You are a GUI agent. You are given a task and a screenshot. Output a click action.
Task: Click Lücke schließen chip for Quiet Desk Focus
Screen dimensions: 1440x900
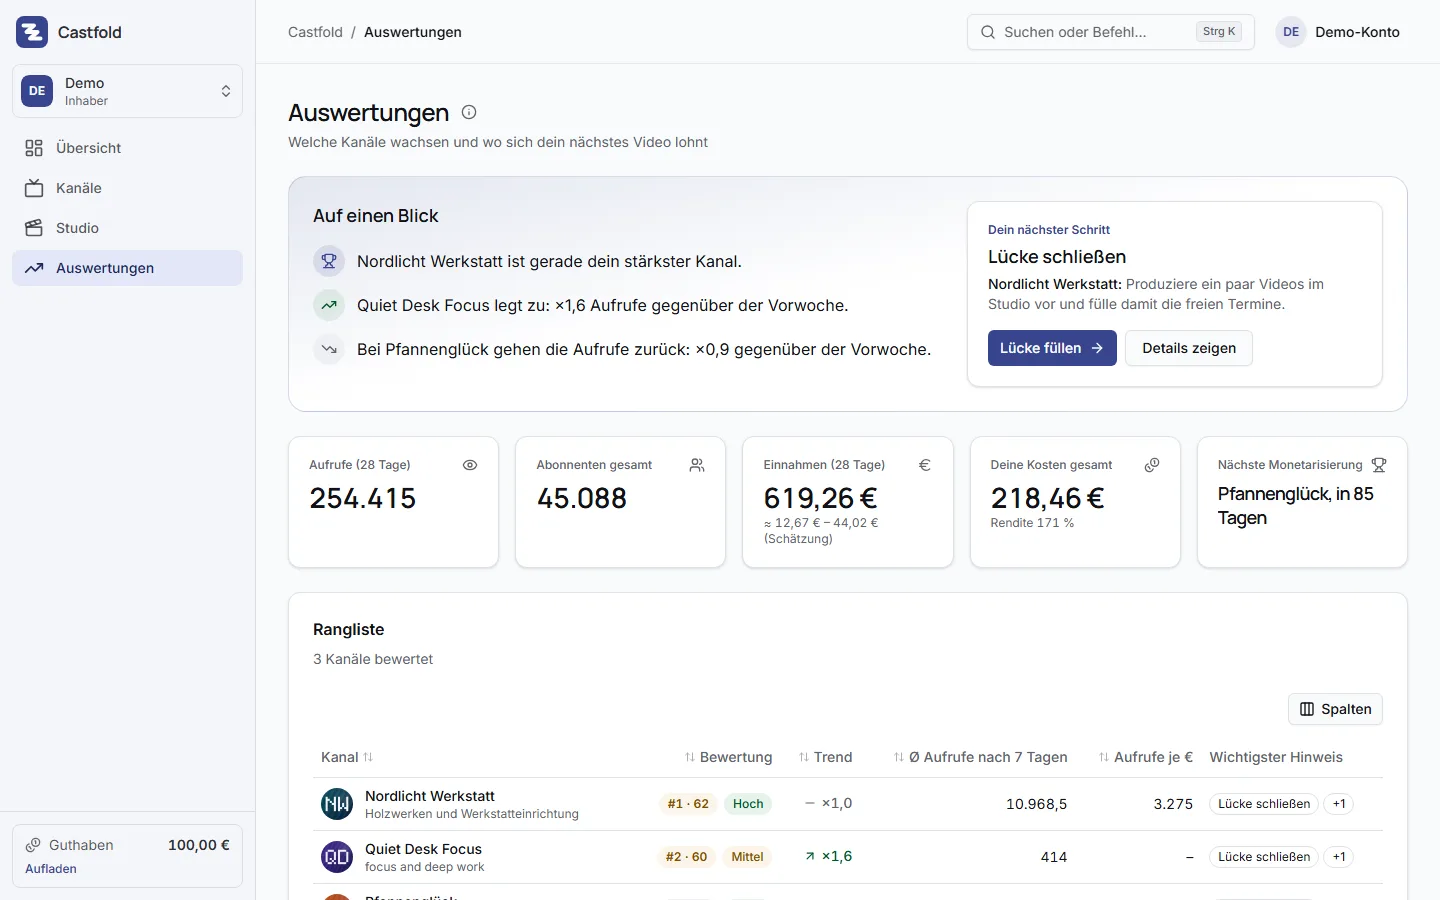point(1264,857)
